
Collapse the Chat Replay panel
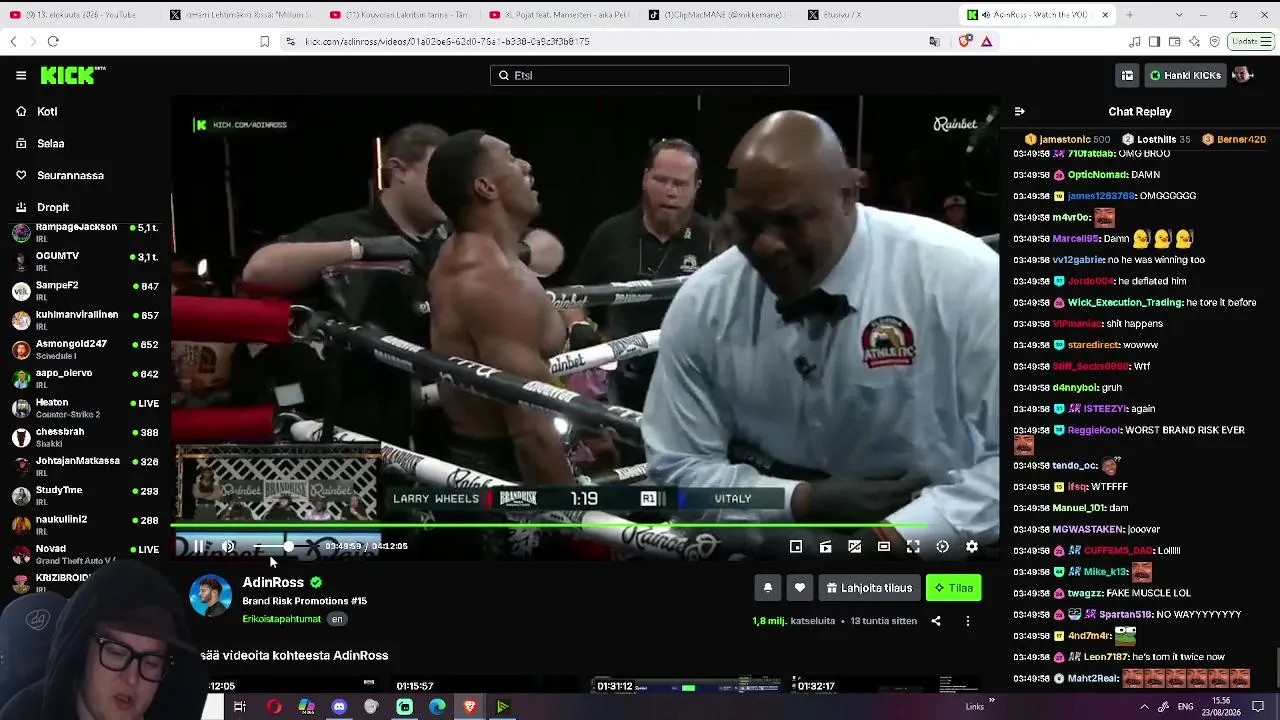tap(1020, 112)
